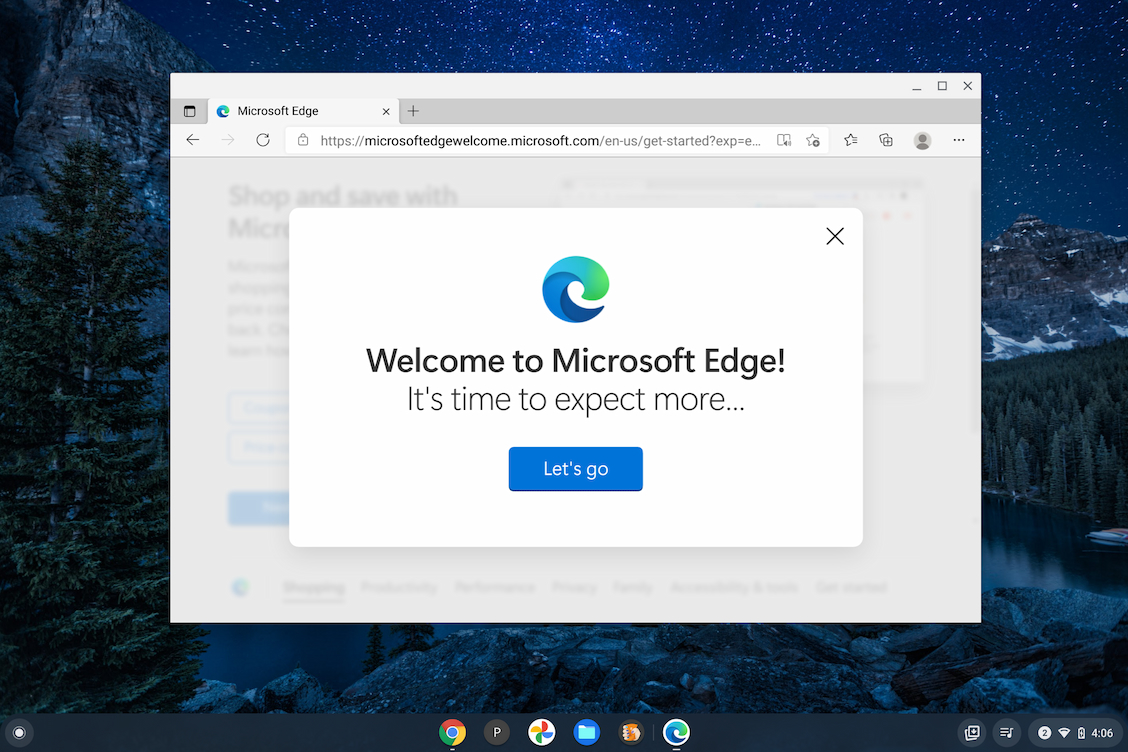Screen dimensions: 1128x752
Task: Select the address bar URL field
Action: [x=540, y=141]
